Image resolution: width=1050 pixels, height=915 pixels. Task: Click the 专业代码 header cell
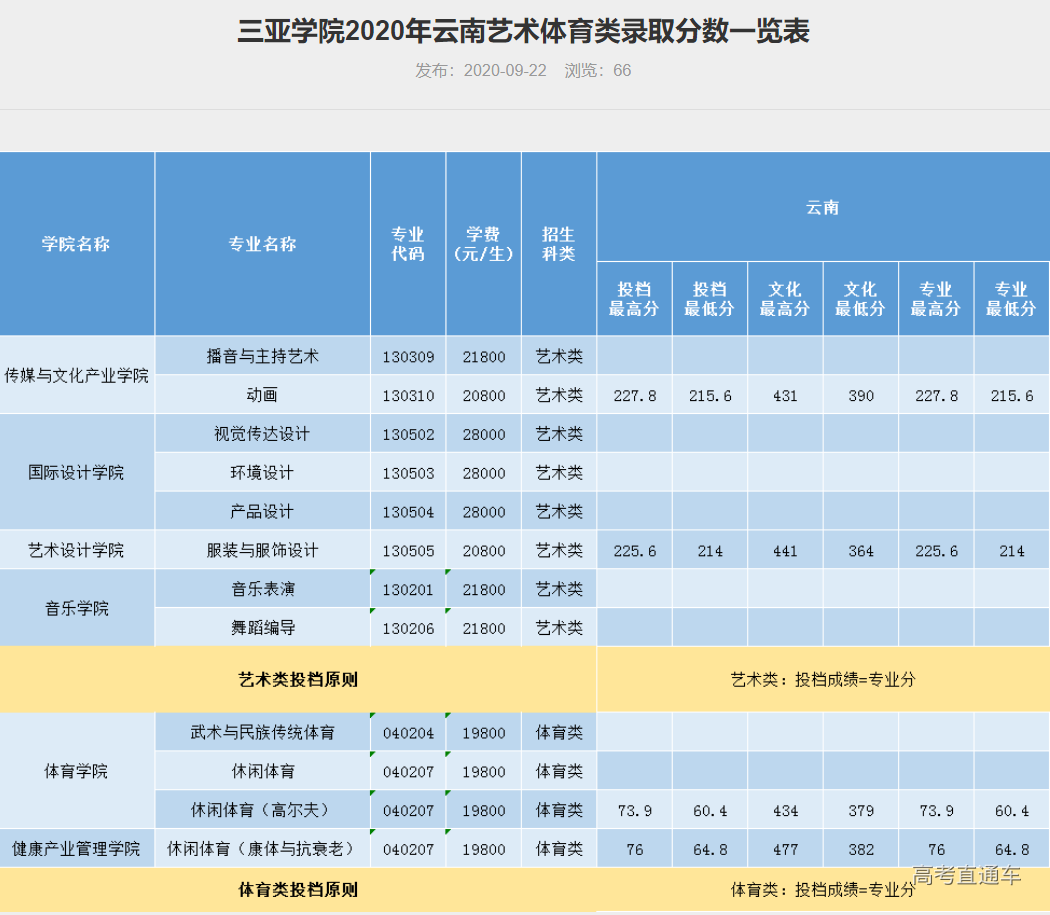tap(407, 242)
